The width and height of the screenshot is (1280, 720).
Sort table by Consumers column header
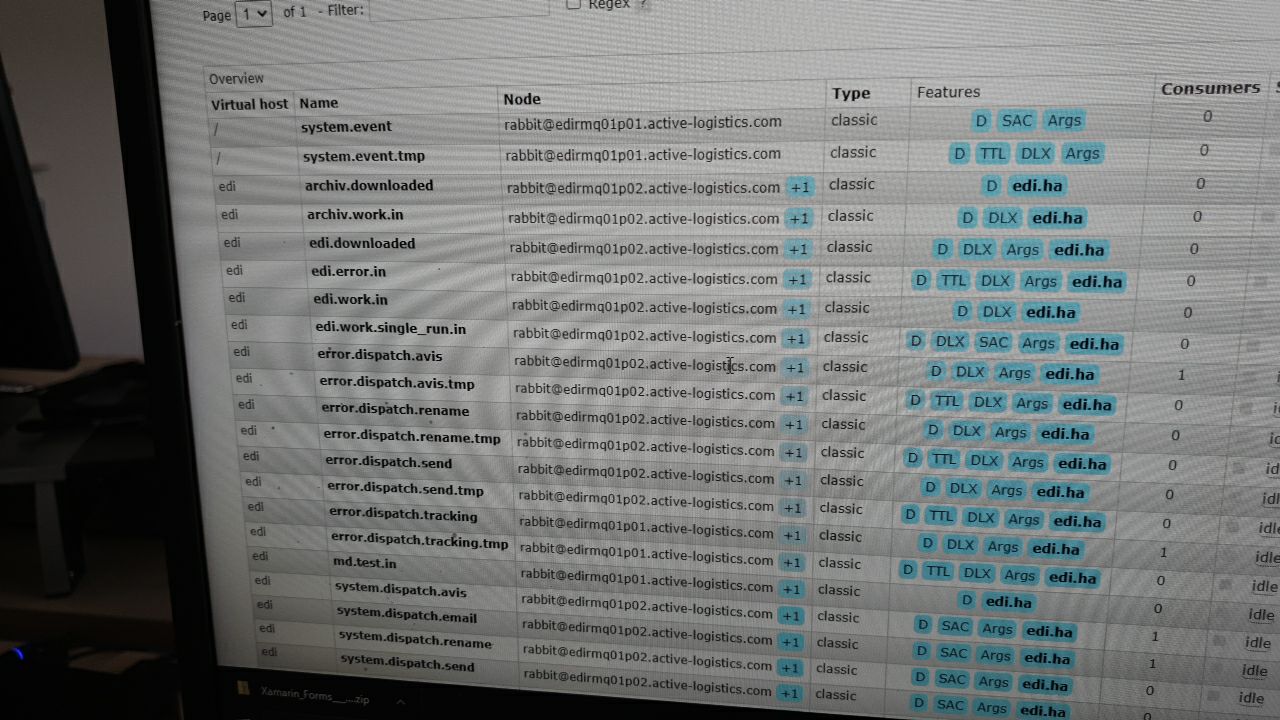(1210, 88)
